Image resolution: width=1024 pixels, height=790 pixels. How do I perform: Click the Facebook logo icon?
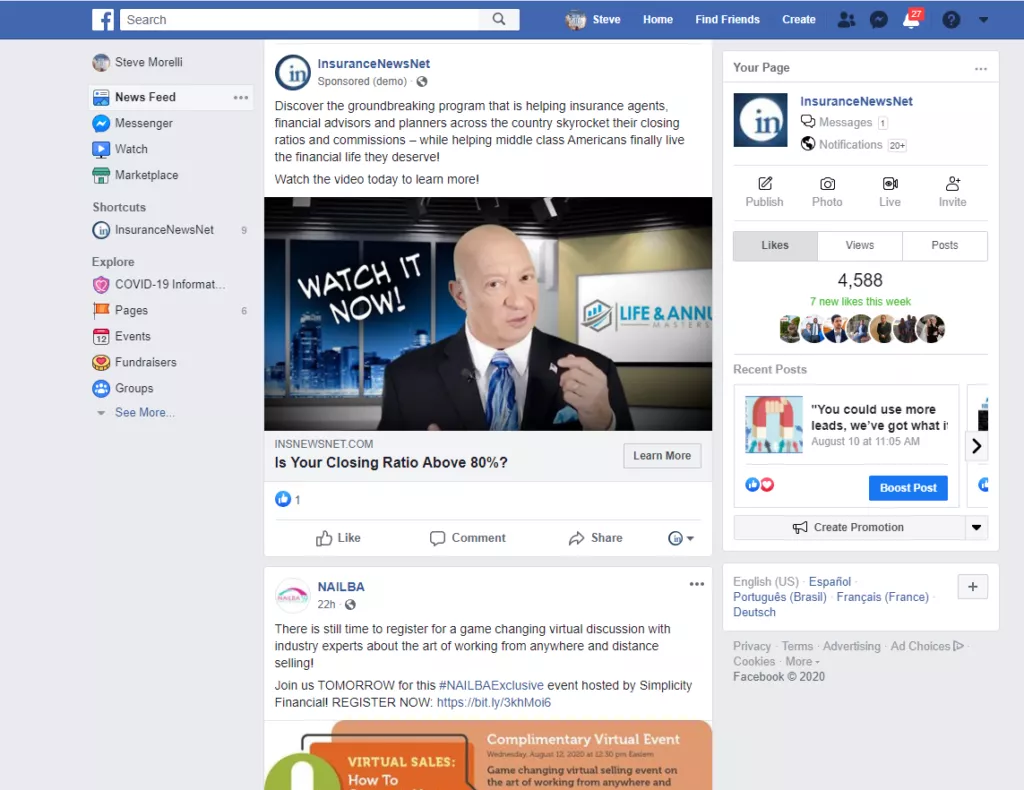(103, 20)
